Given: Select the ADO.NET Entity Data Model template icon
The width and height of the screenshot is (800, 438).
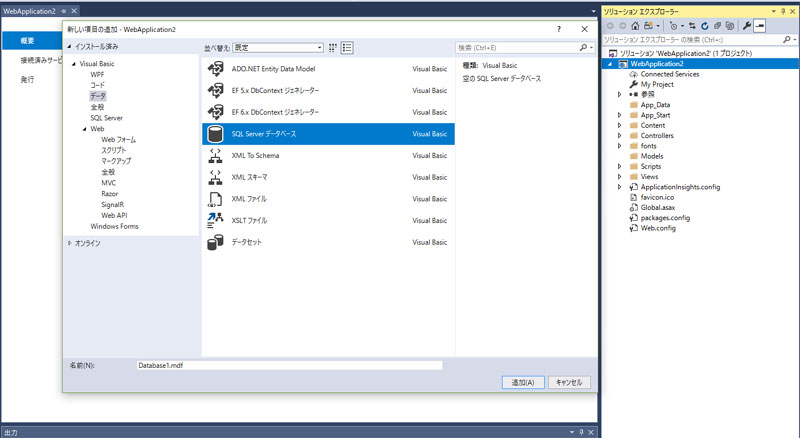Looking at the screenshot, I should [215, 69].
